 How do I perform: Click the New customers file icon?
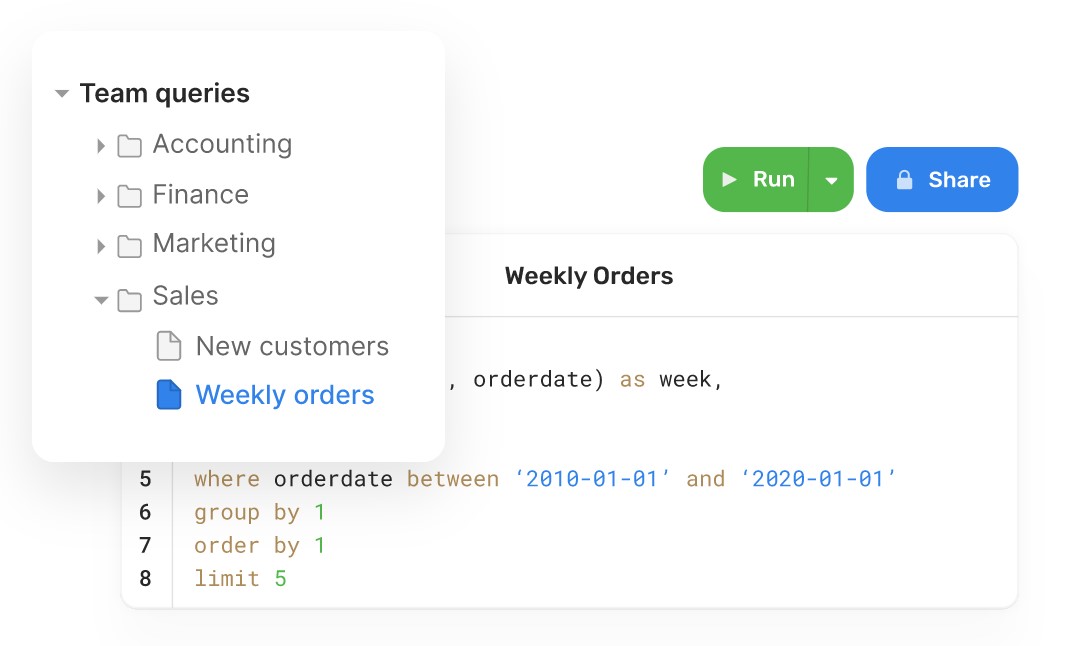[169, 347]
